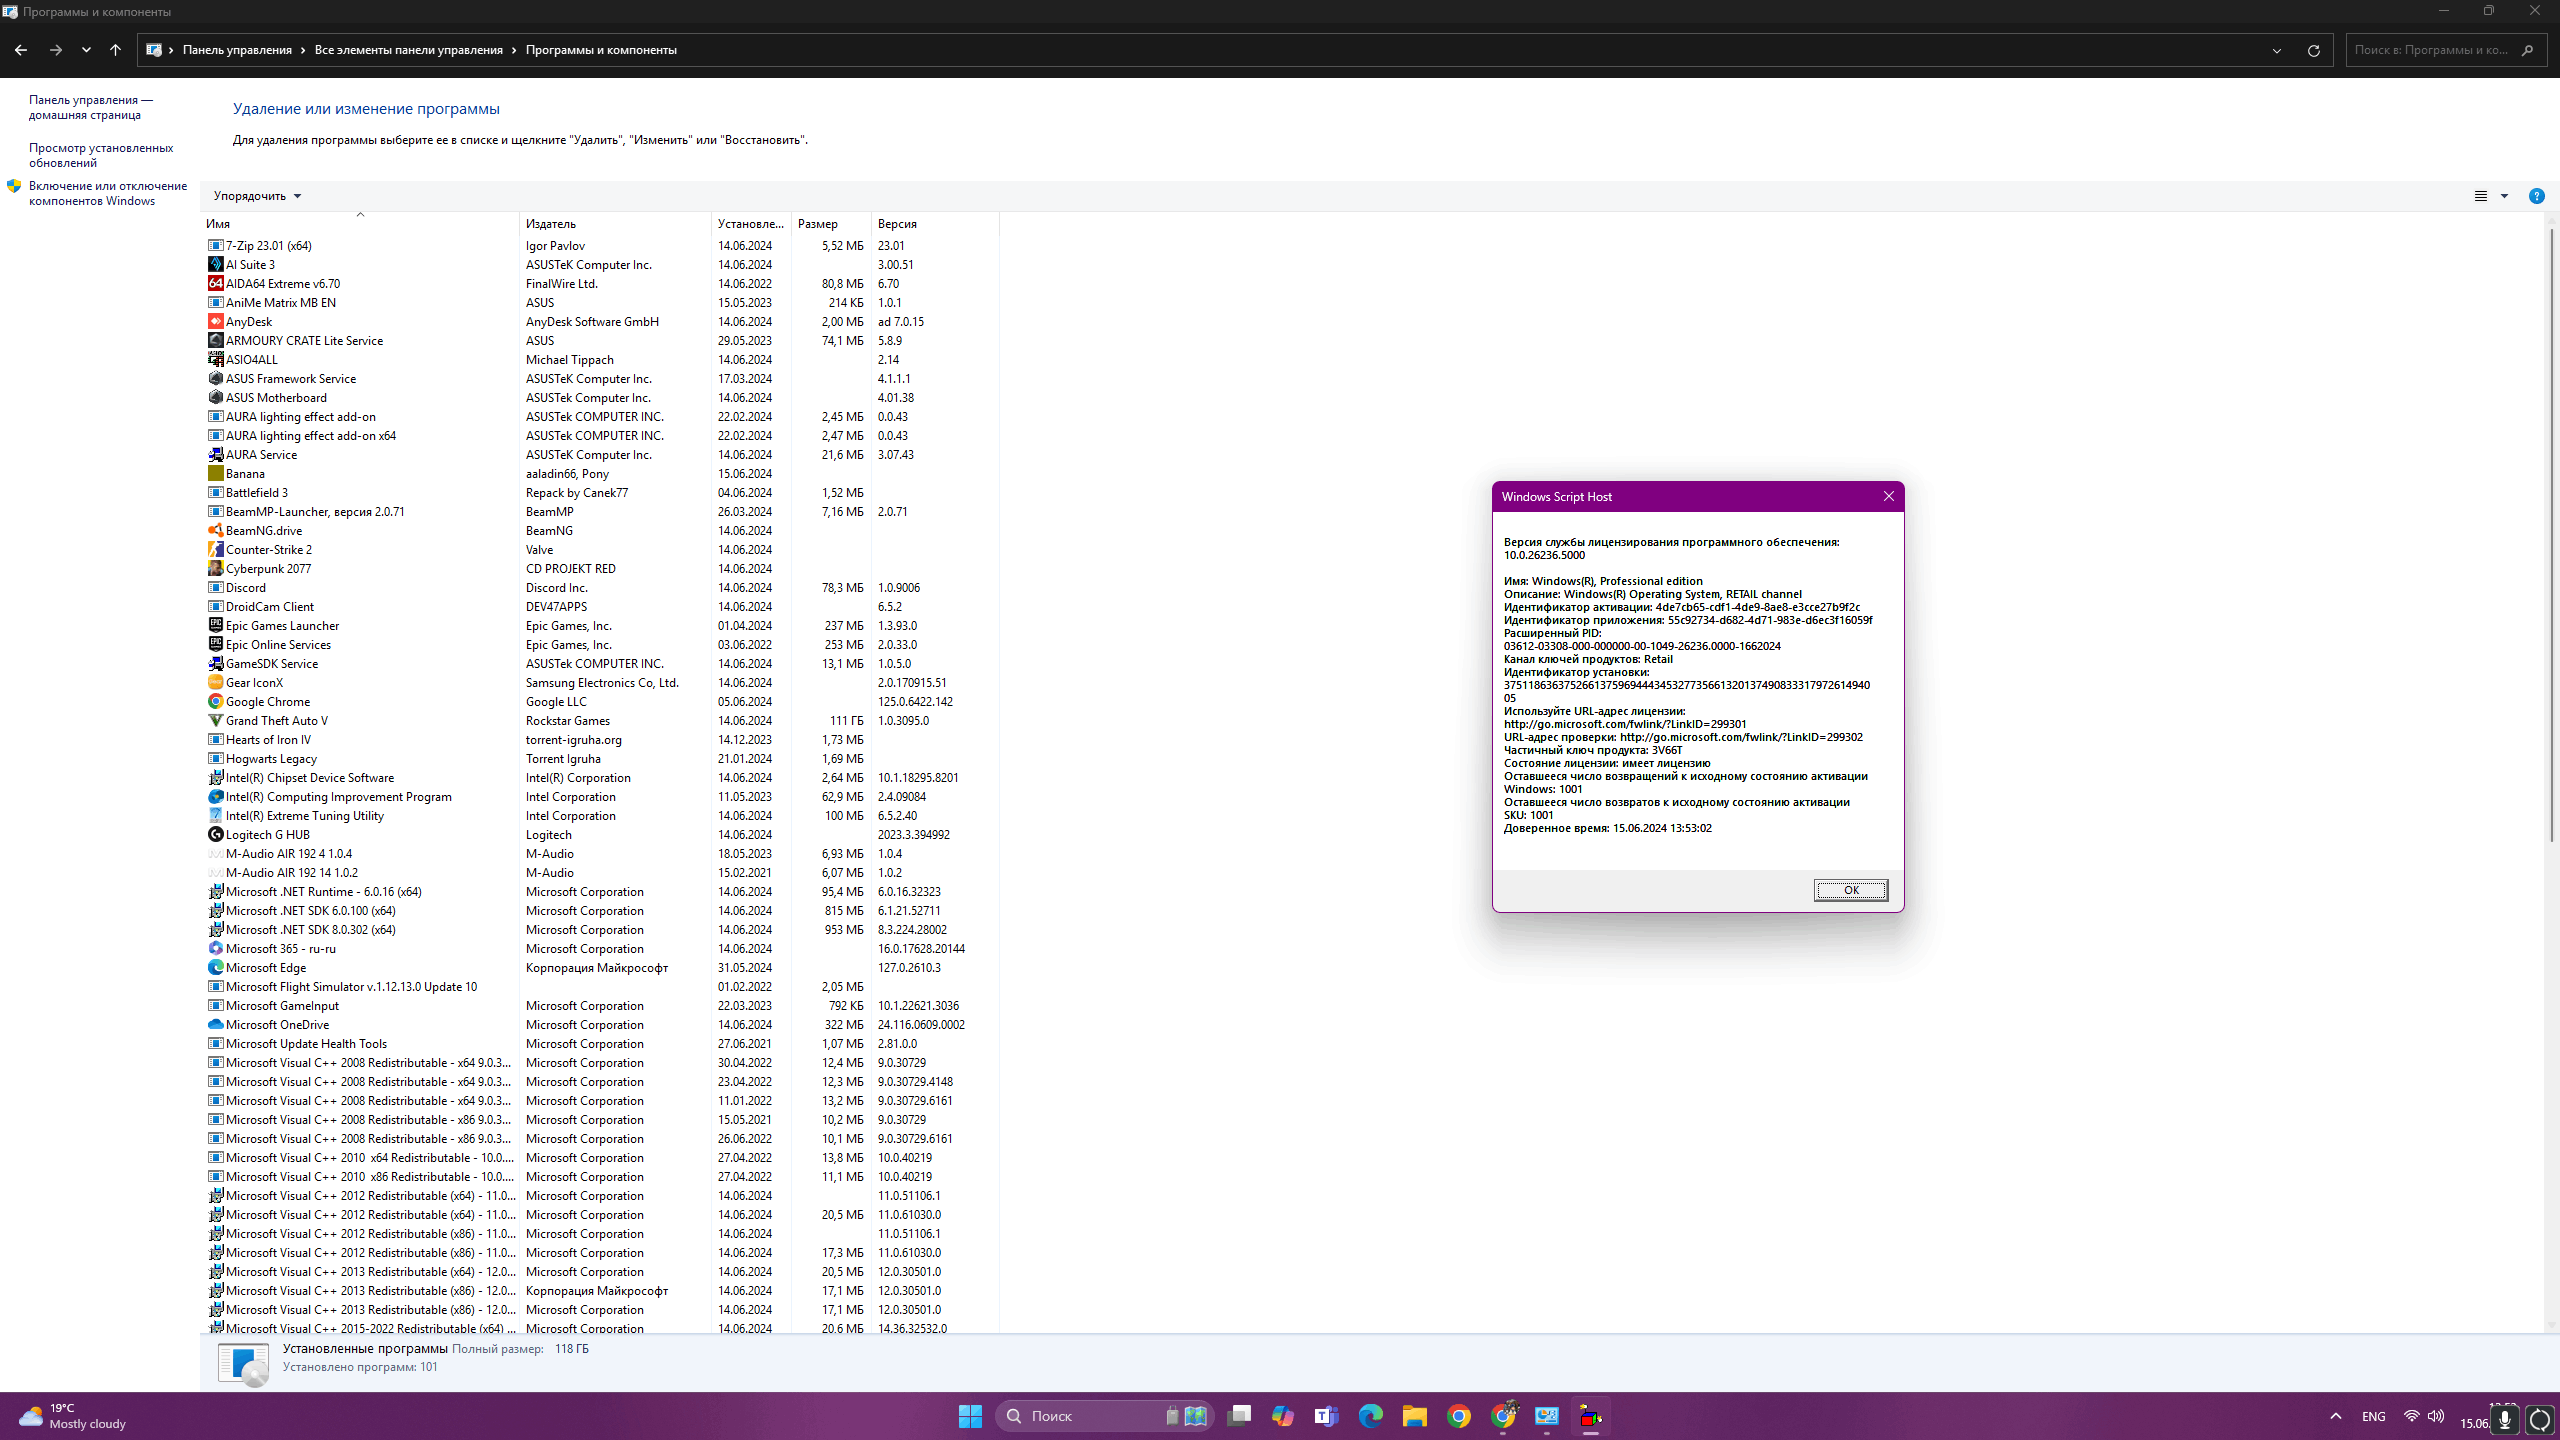Open the Упорядочить dropdown menu
The width and height of the screenshot is (2560, 1440).
coord(257,196)
